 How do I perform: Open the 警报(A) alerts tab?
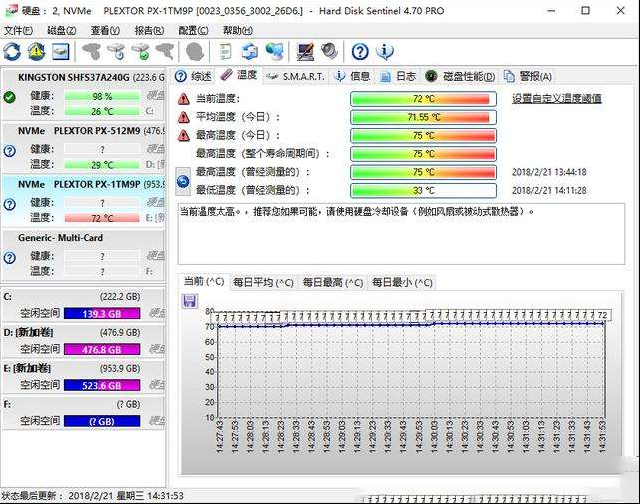tap(528, 76)
